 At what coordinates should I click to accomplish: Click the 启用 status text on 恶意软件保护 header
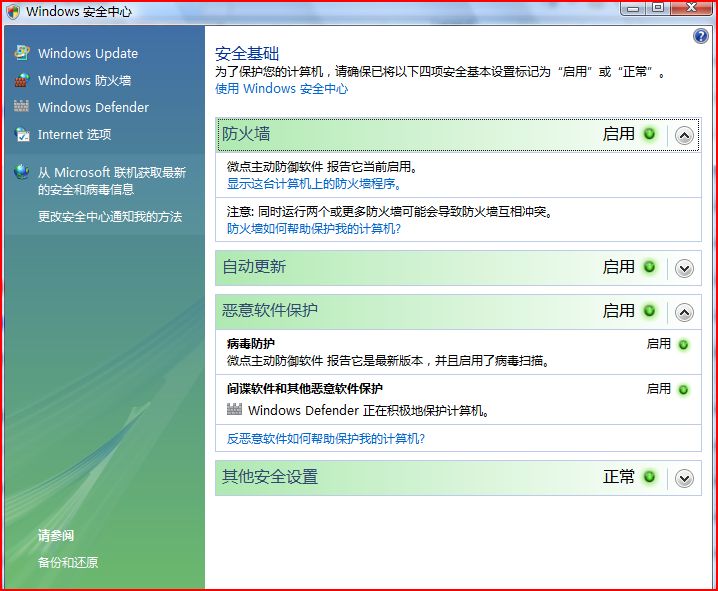point(619,311)
